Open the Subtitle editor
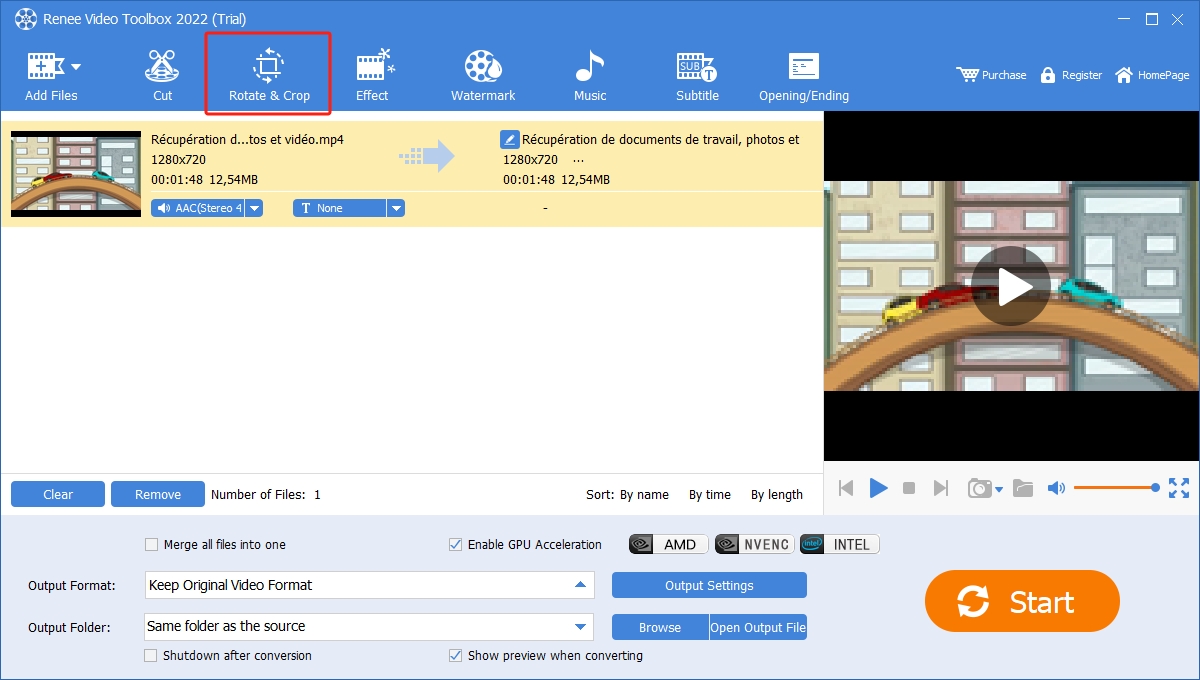 coord(696,72)
